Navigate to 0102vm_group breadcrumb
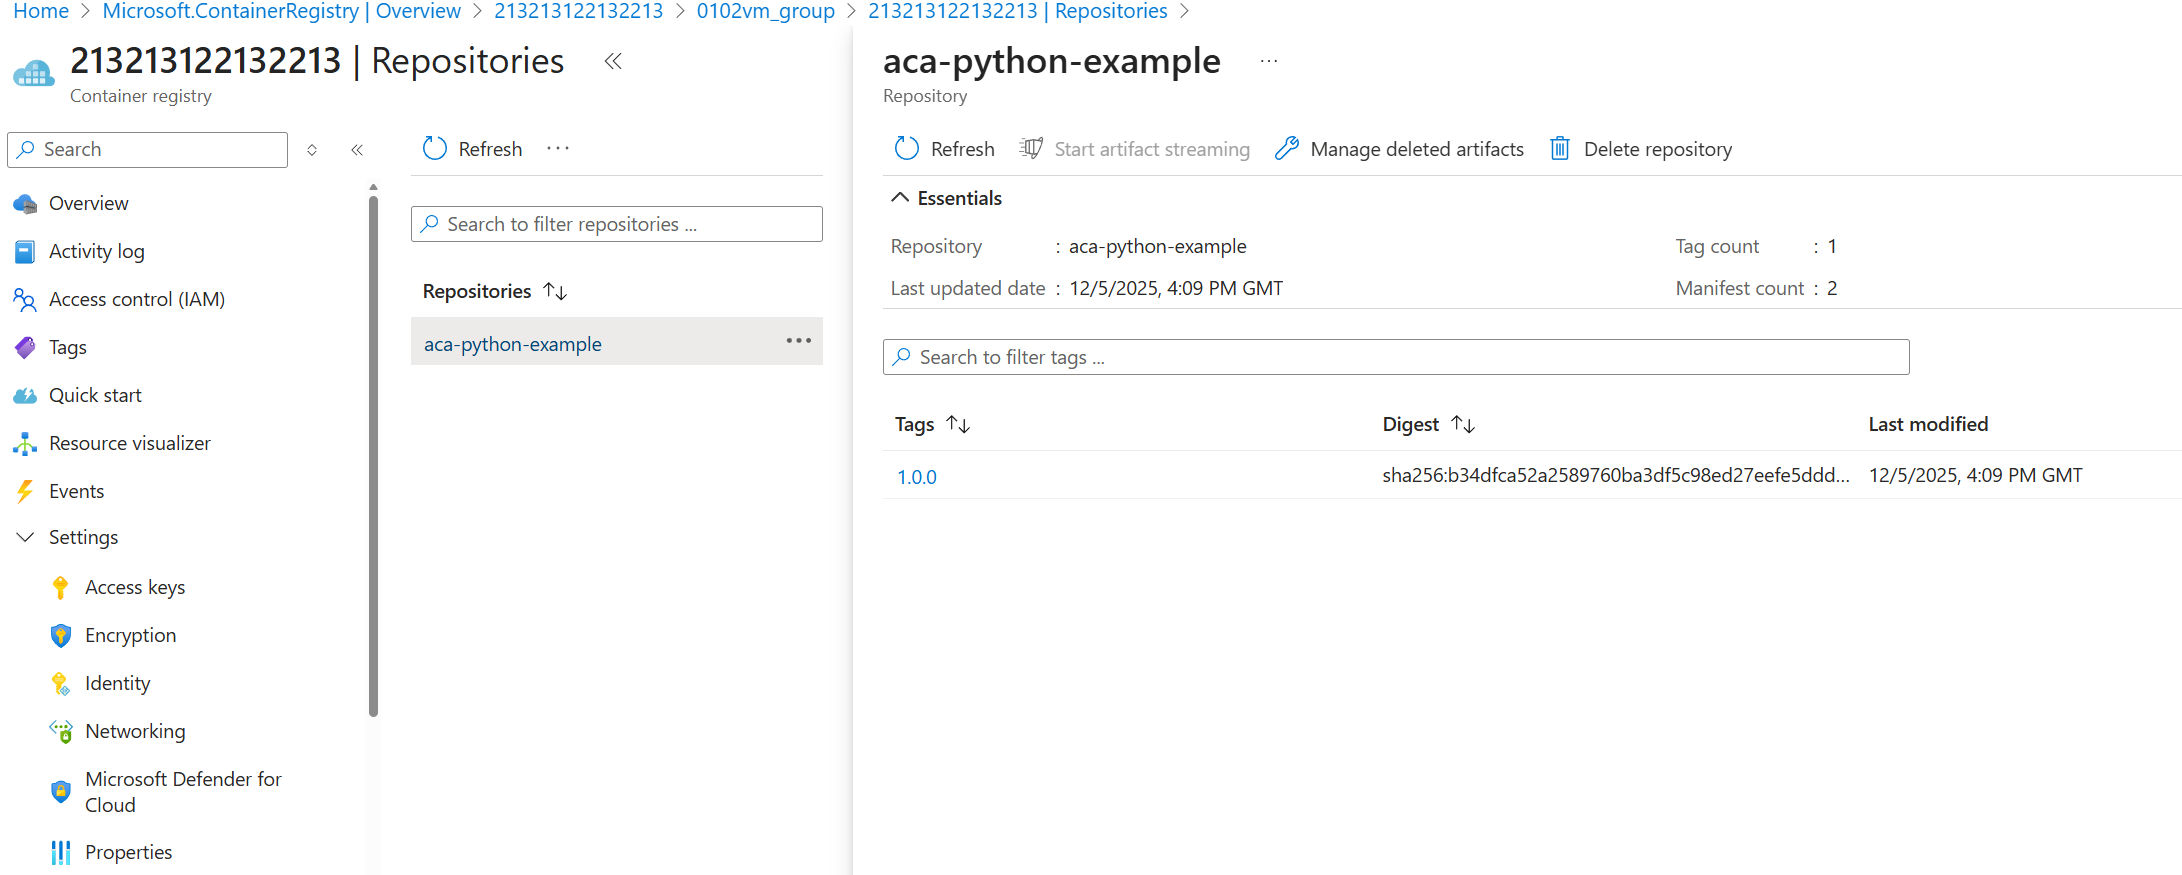 click(x=765, y=11)
